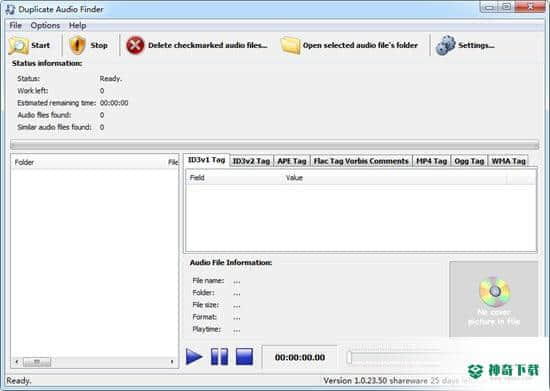Switch to the Ogg Tag tab
The height and width of the screenshot is (391, 550).
point(469,161)
